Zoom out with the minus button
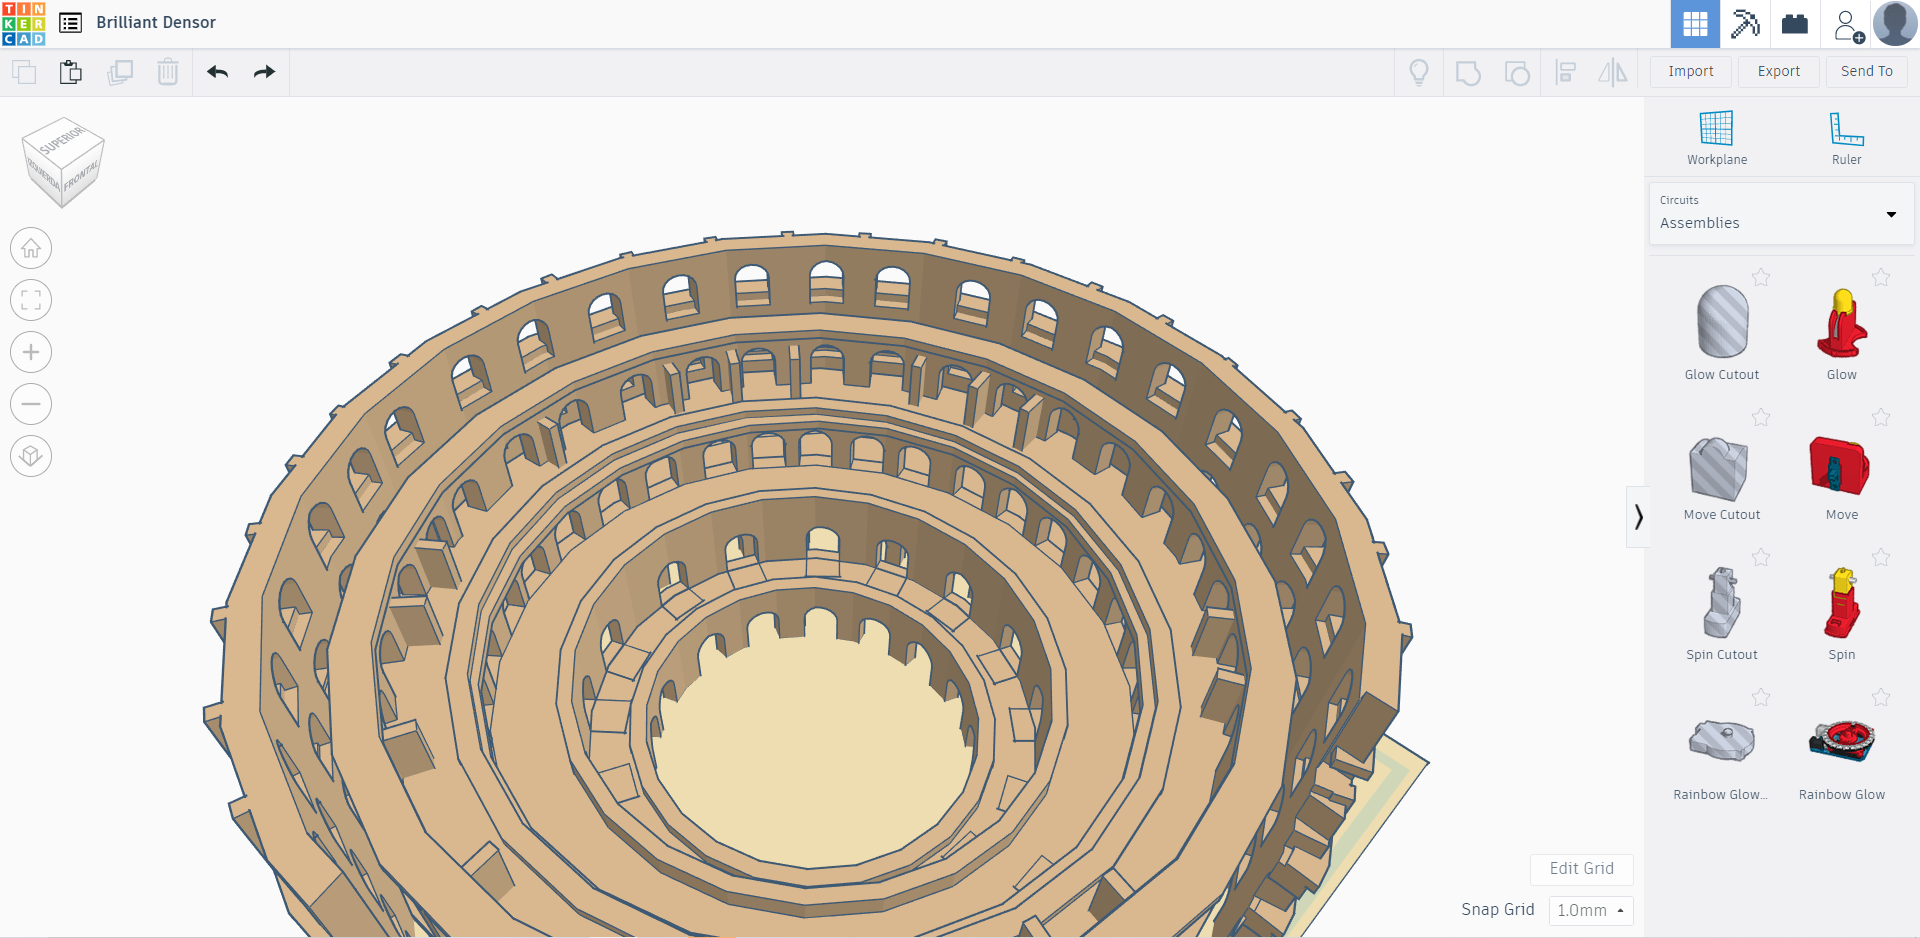The width and height of the screenshot is (1920, 938). pyautogui.click(x=31, y=404)
